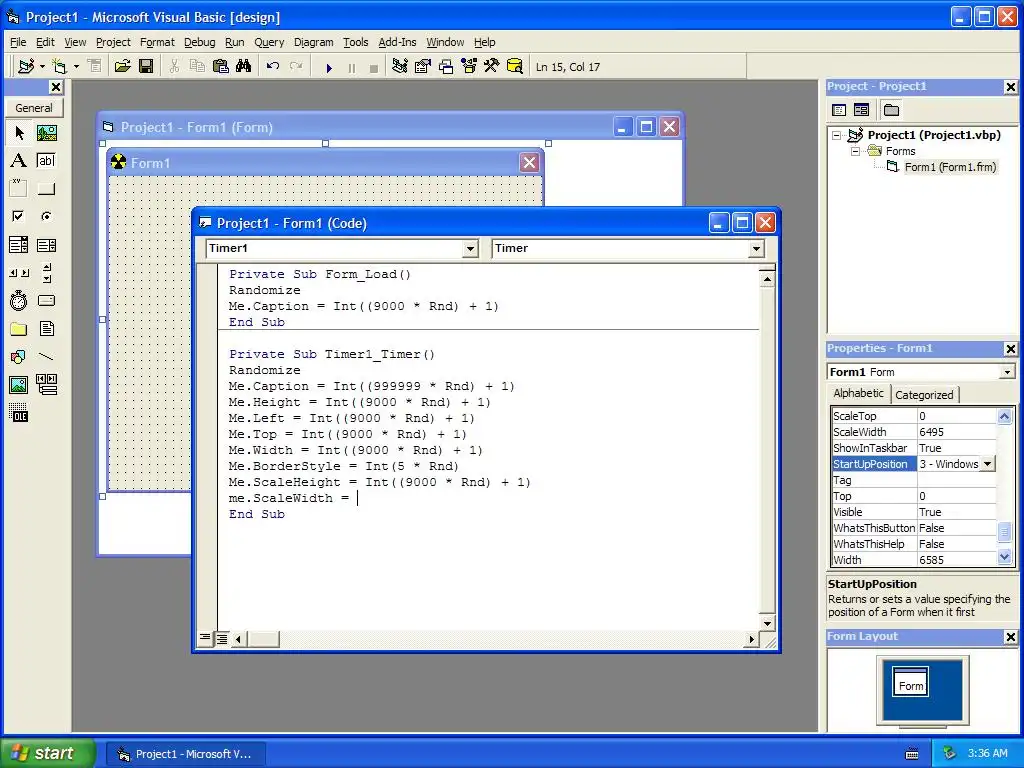Image resolution: width=1024 pixels, height=768 pixels.
Task: Click View Object in the Project panel
Action: coord(861,110)
